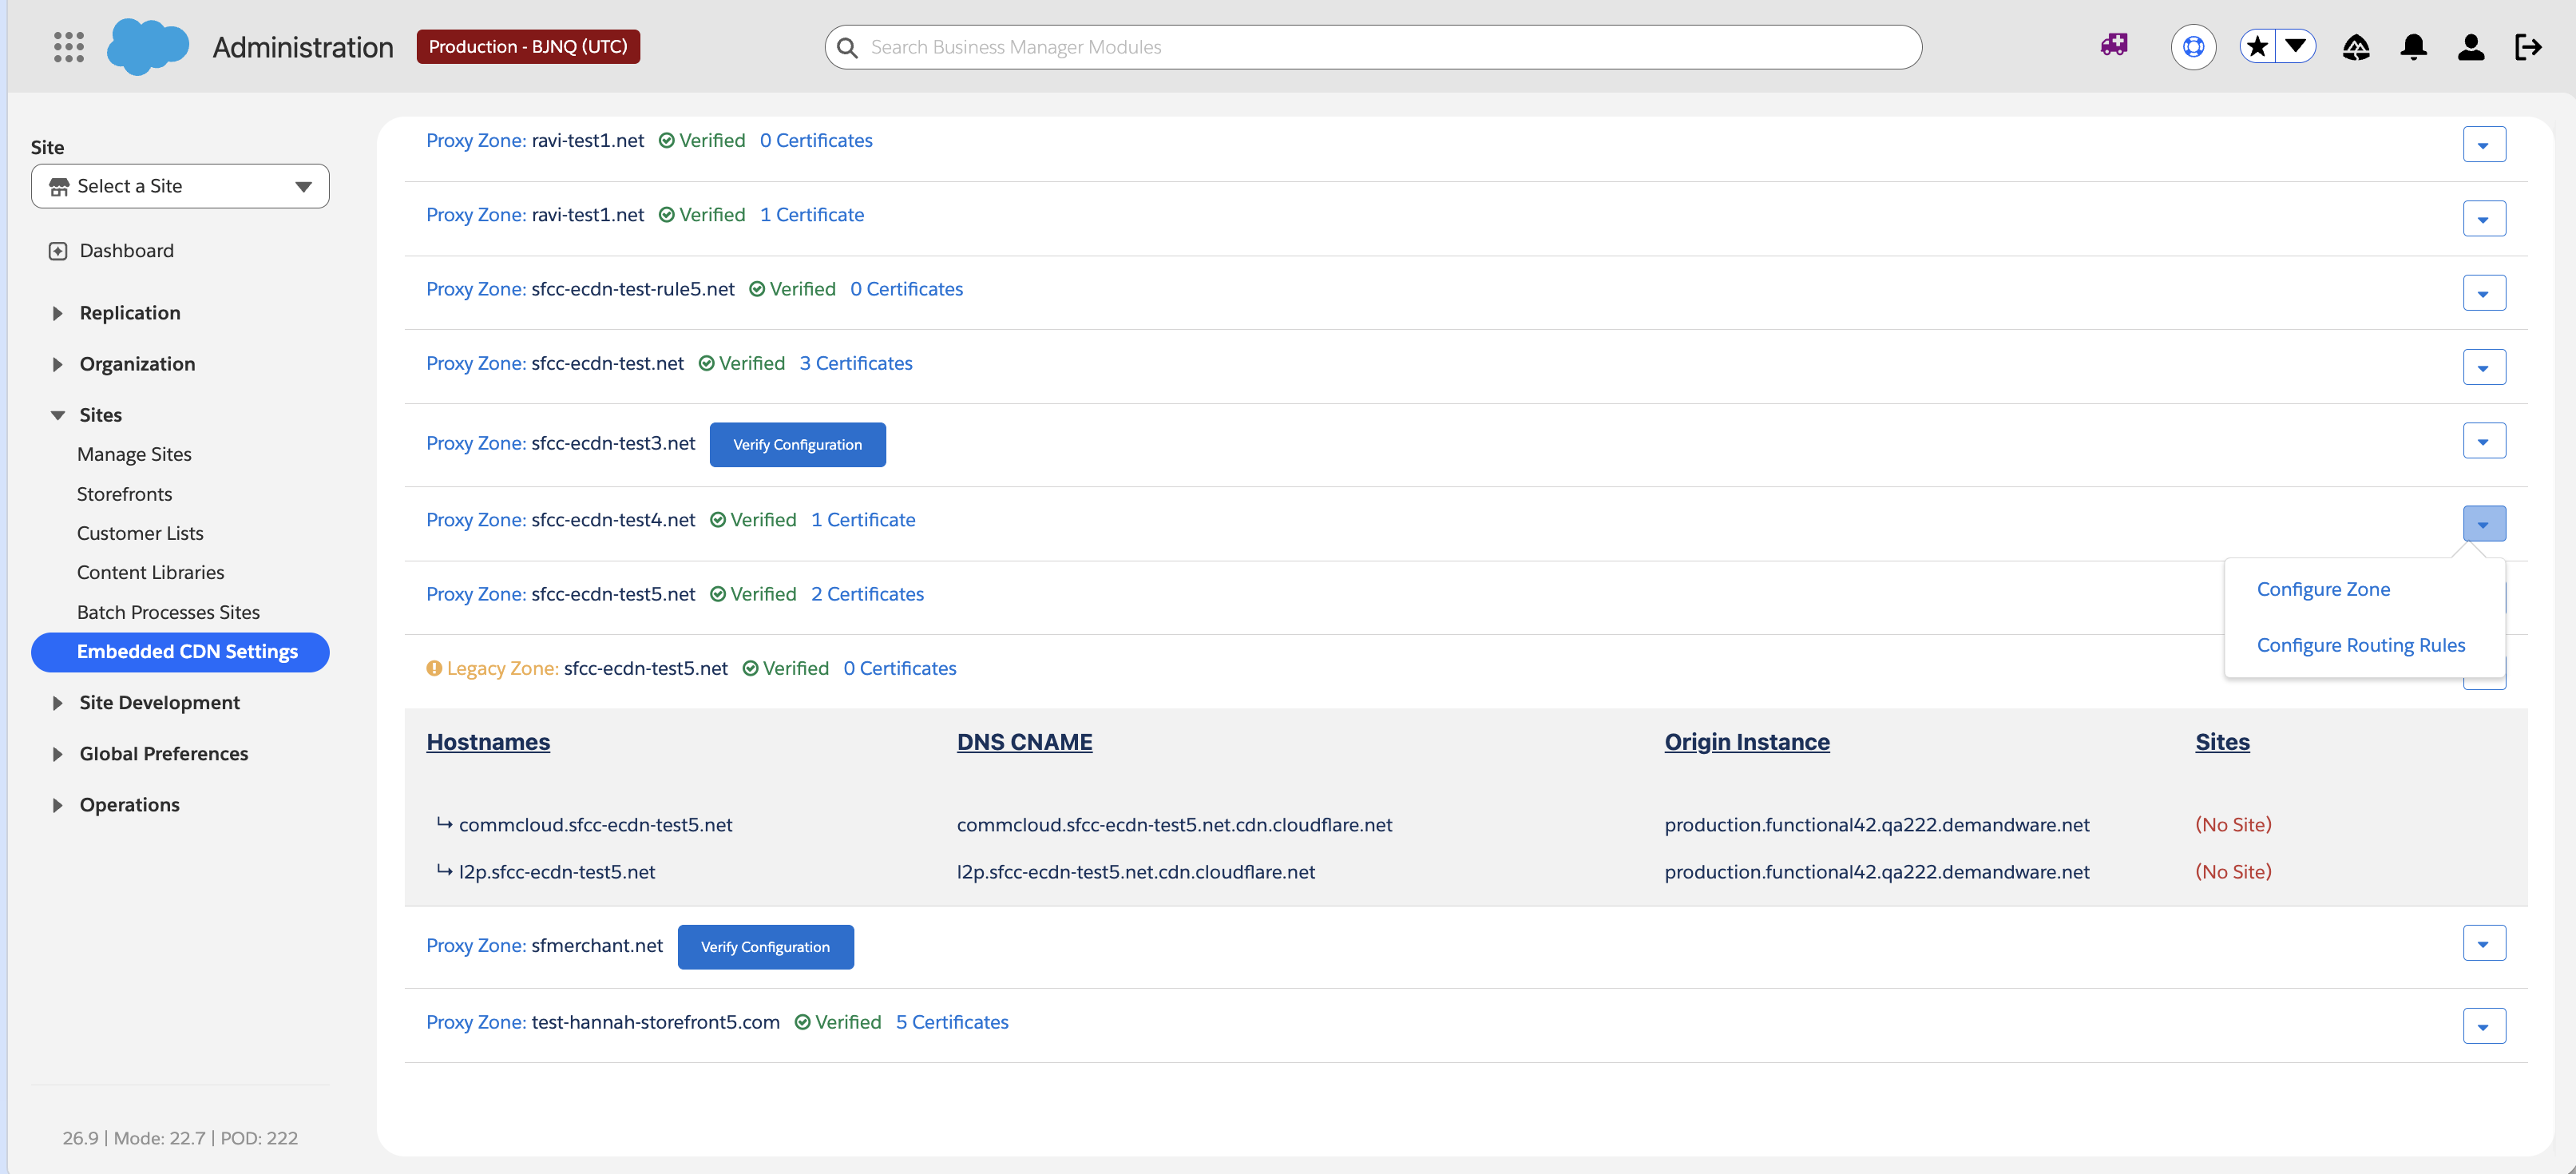Sort by Hostnames column header
2576x1174 pixels.
point(488,742)
